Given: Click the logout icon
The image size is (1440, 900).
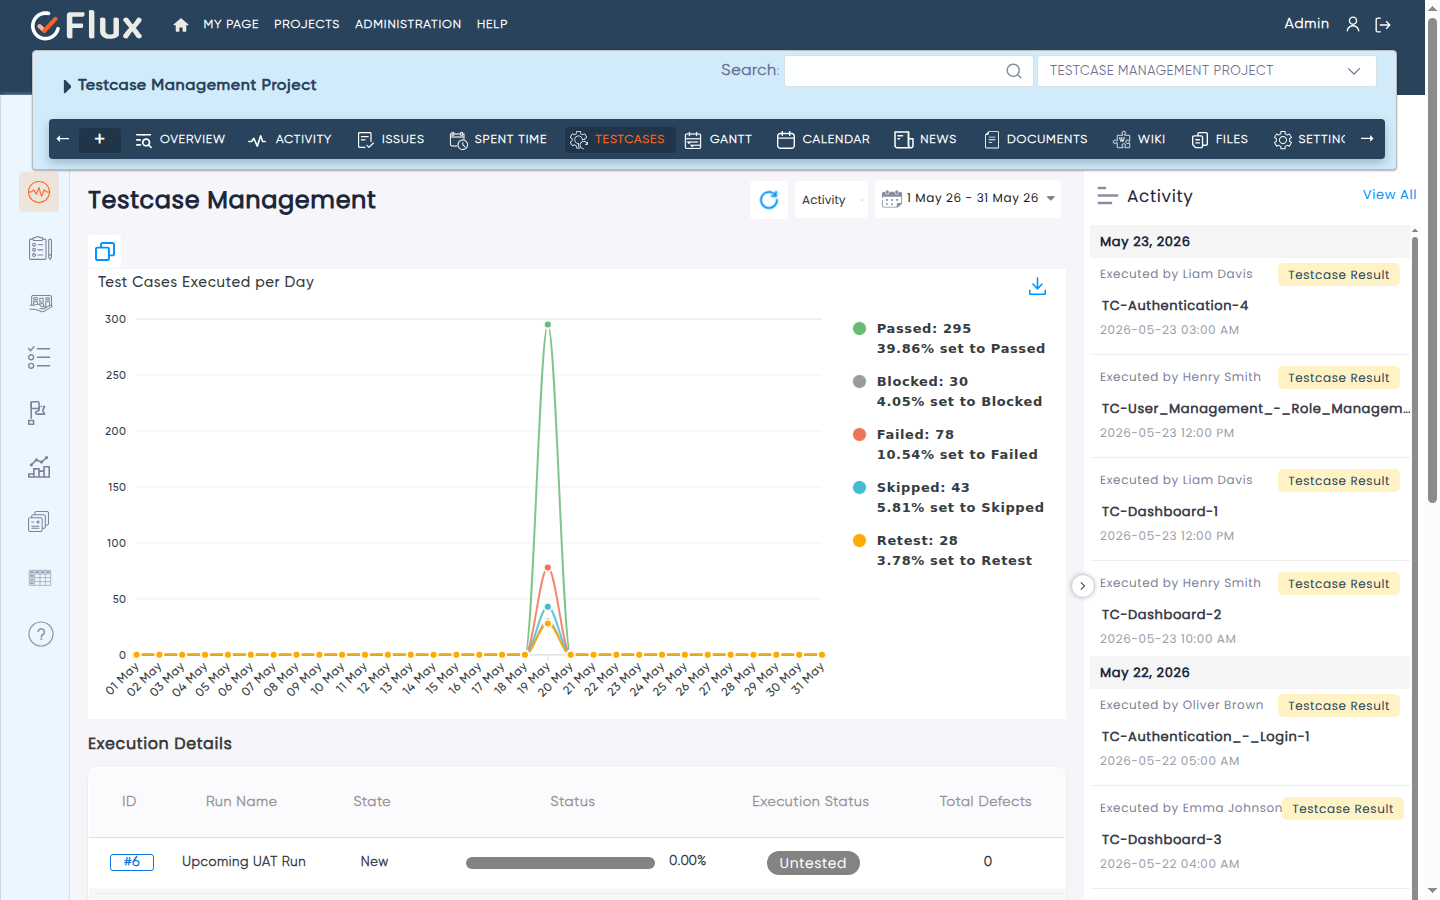Looking at the screenshot, I should click(x=1383, y=24).
